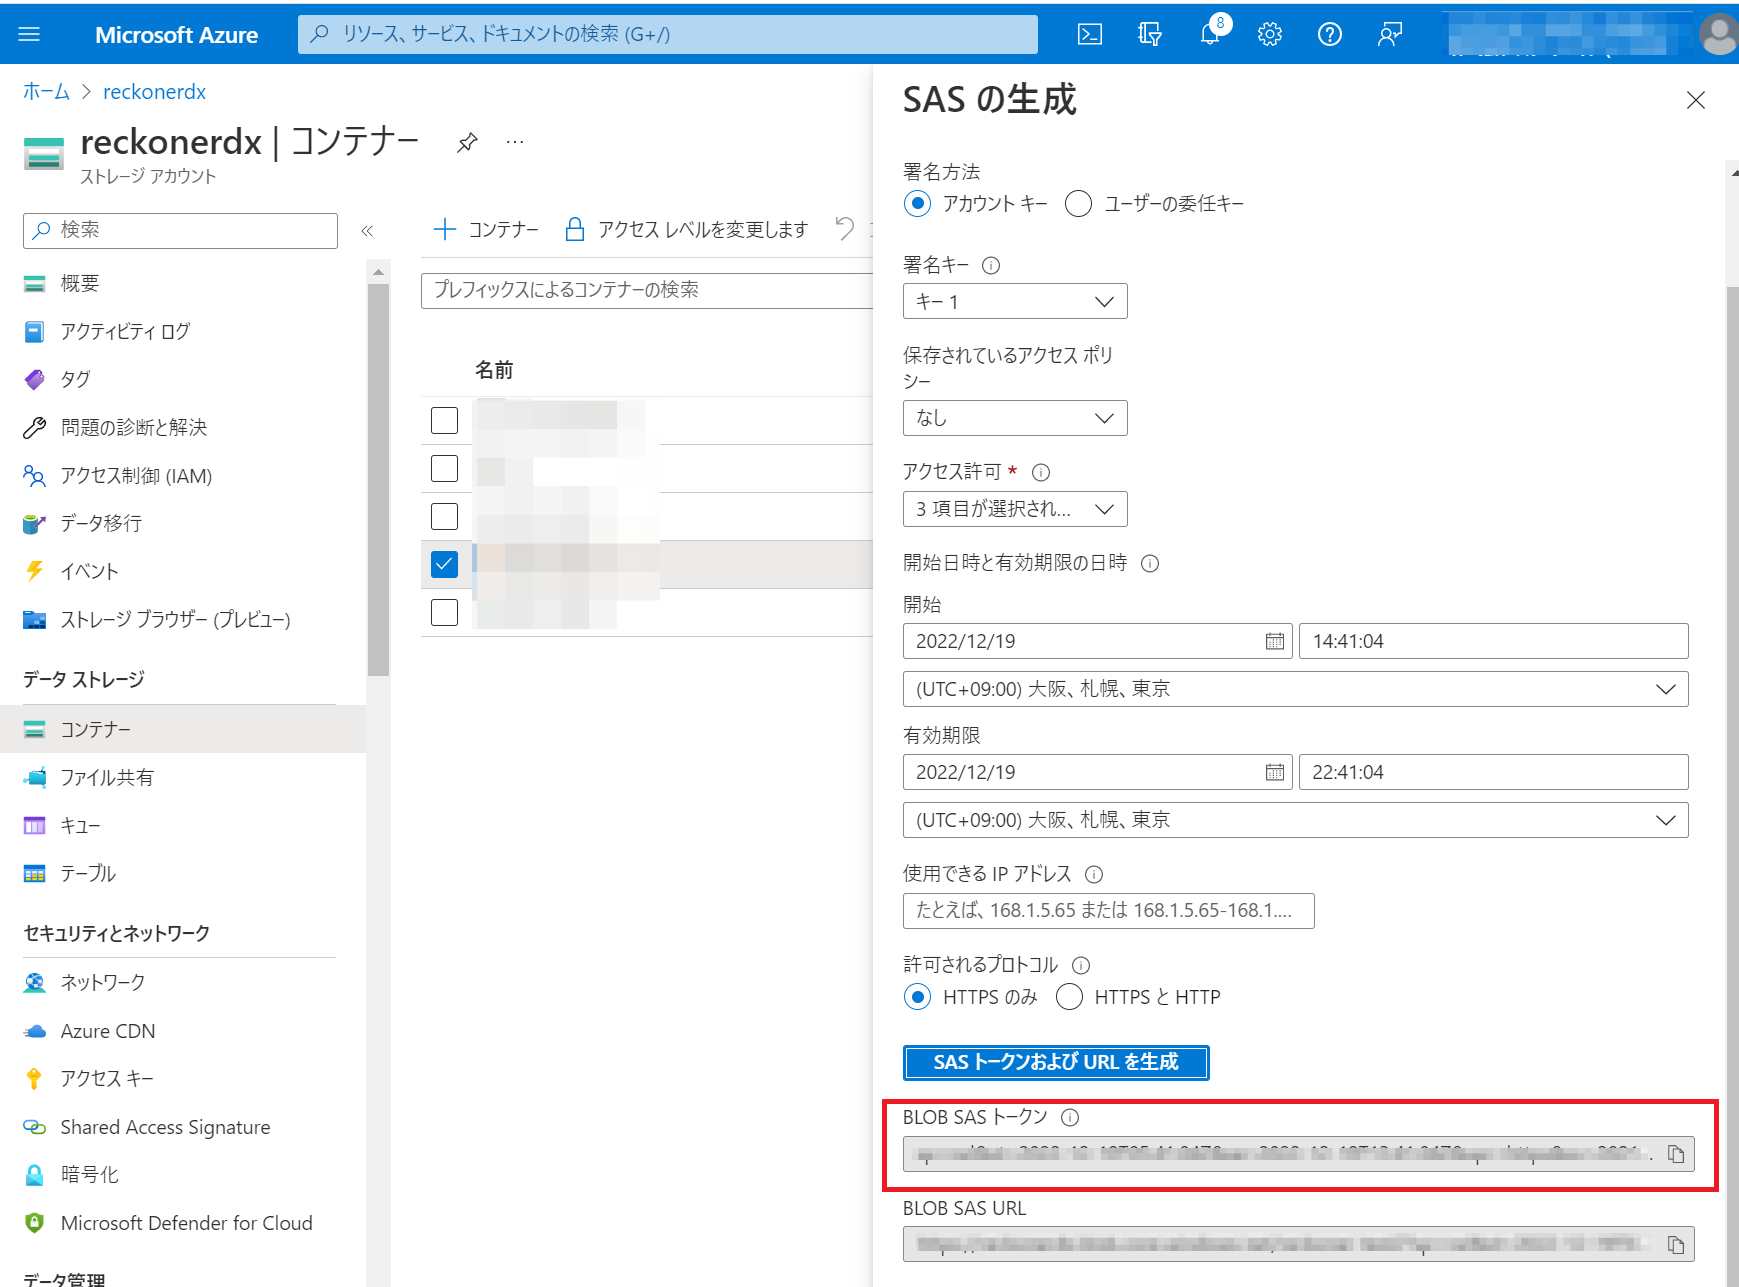Open the expiry time zone dropdown
Image resolution: width=1739 pixels, height=1287 pixels.
(x=1296, y=820)
